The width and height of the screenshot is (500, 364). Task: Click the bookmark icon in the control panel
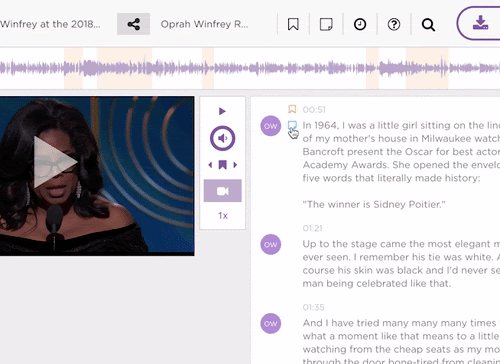click(x=222, y=165)
